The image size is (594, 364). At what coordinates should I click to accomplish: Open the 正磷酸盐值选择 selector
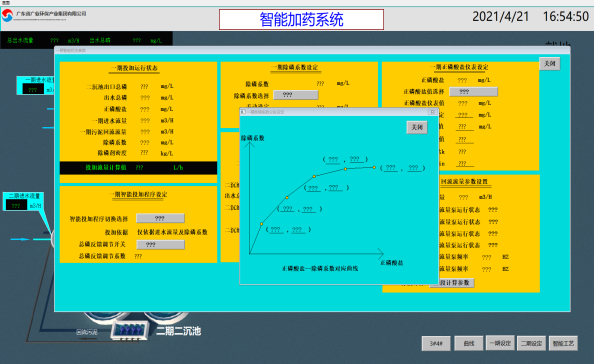(x=473, y=91)
